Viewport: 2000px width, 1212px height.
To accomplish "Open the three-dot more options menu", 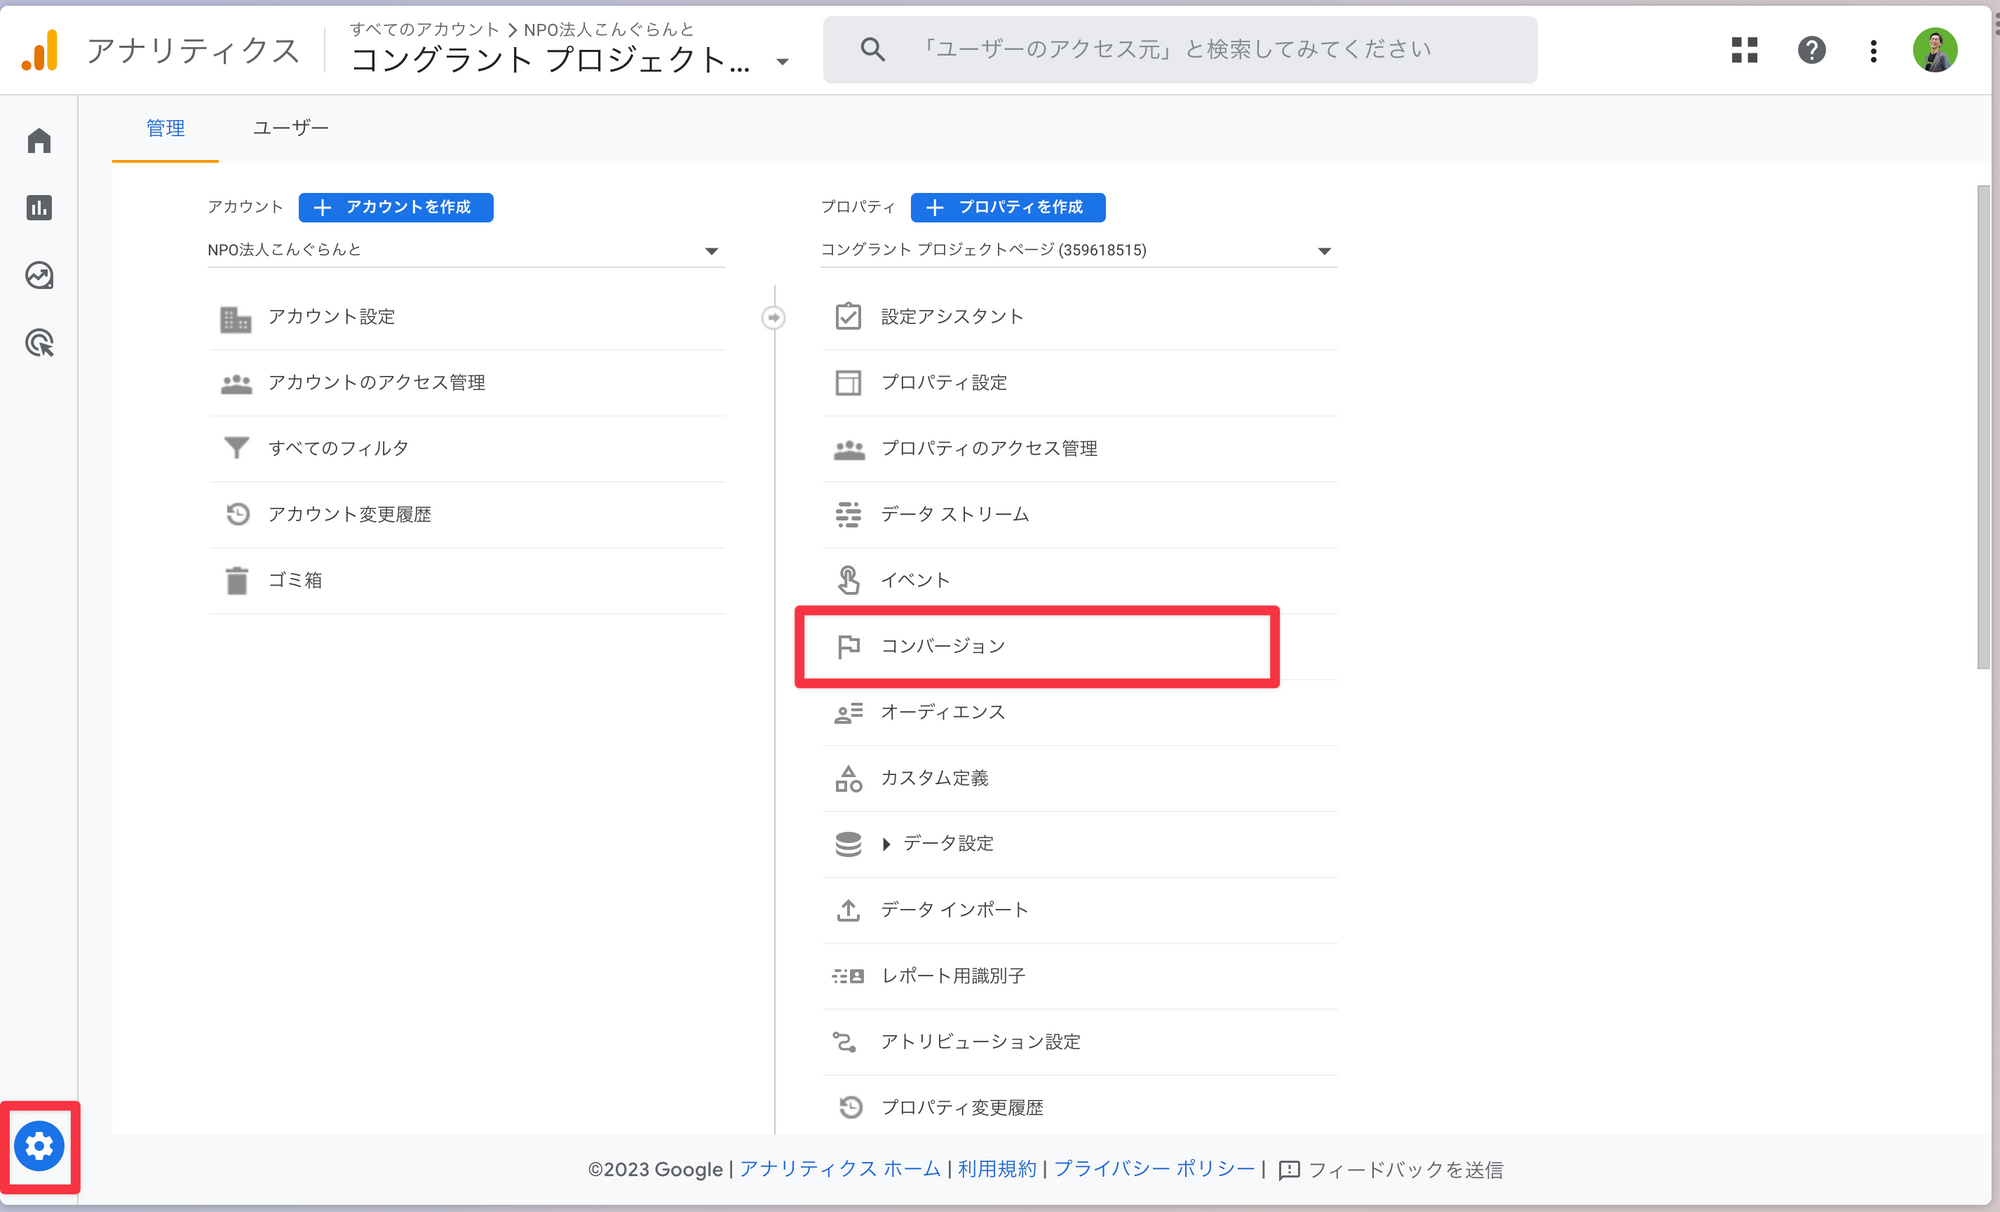I will pos(1874,51).
